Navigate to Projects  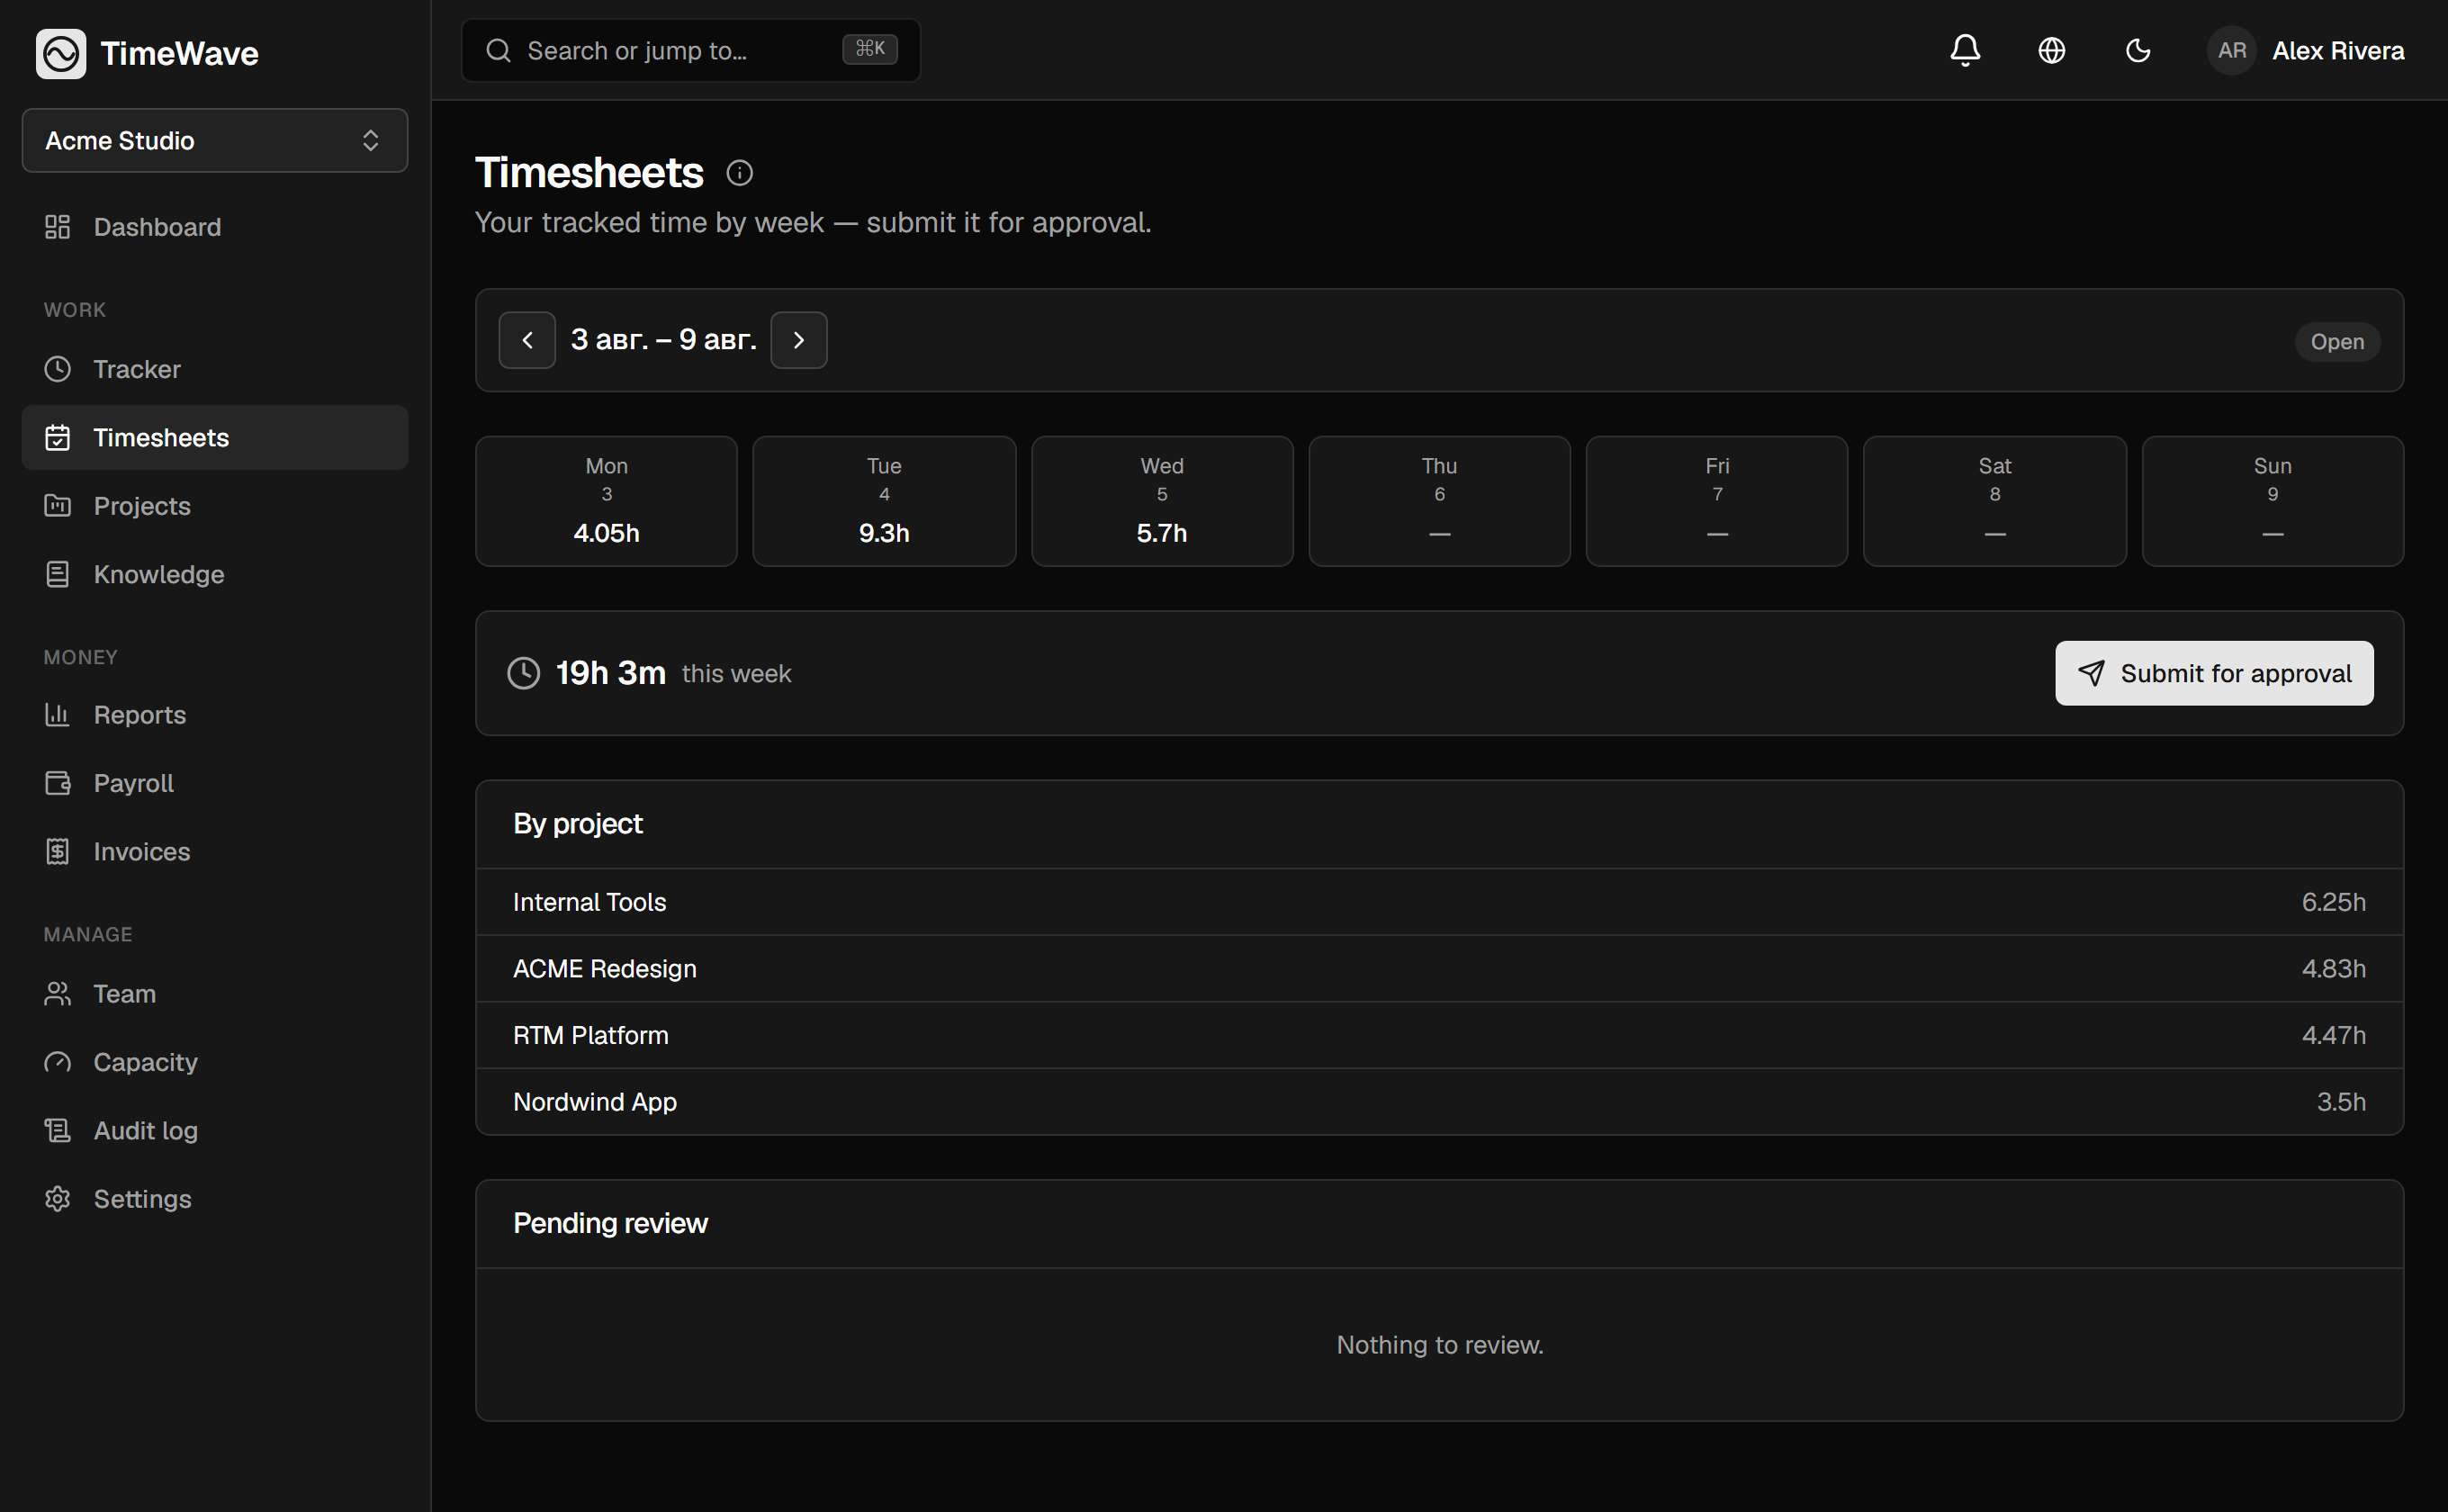[215, 506]
